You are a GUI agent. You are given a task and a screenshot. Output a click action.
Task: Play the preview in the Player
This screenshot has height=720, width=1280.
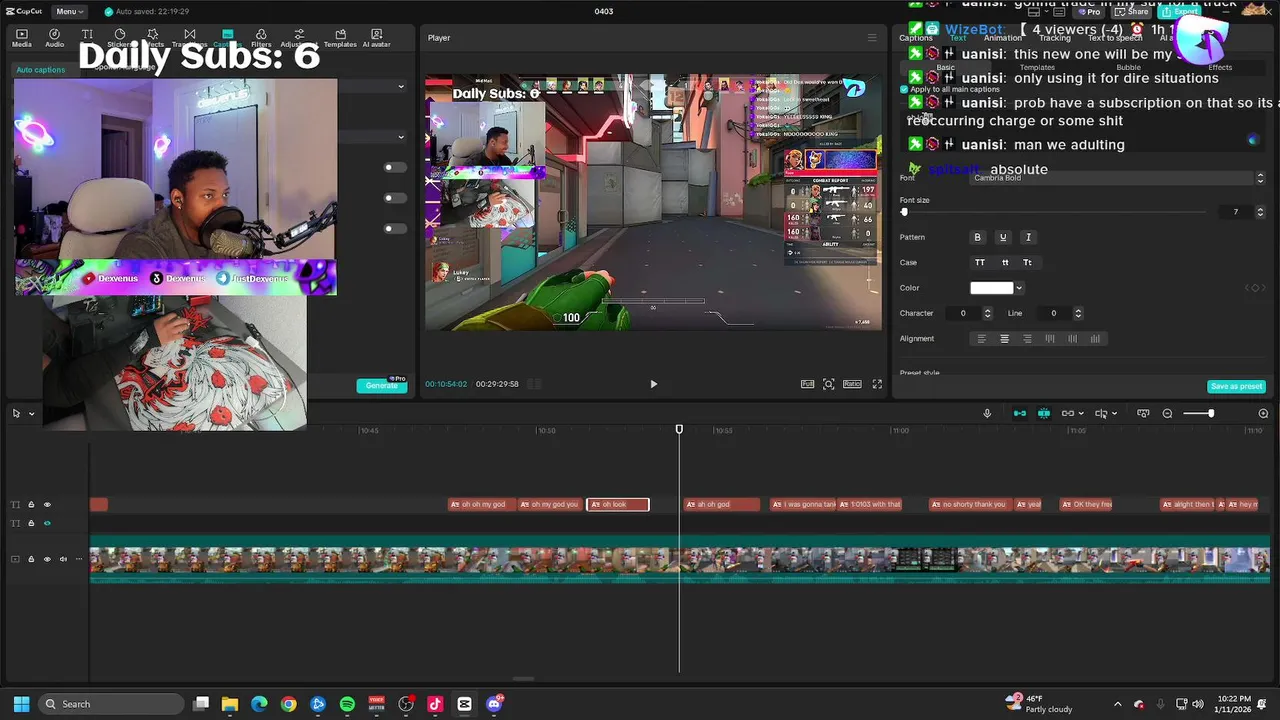[654, 384]
